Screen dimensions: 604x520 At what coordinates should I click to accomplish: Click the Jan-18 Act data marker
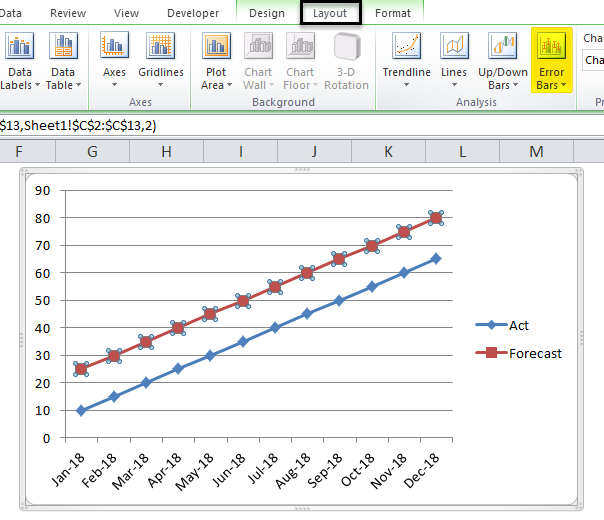tap(81, 410)
